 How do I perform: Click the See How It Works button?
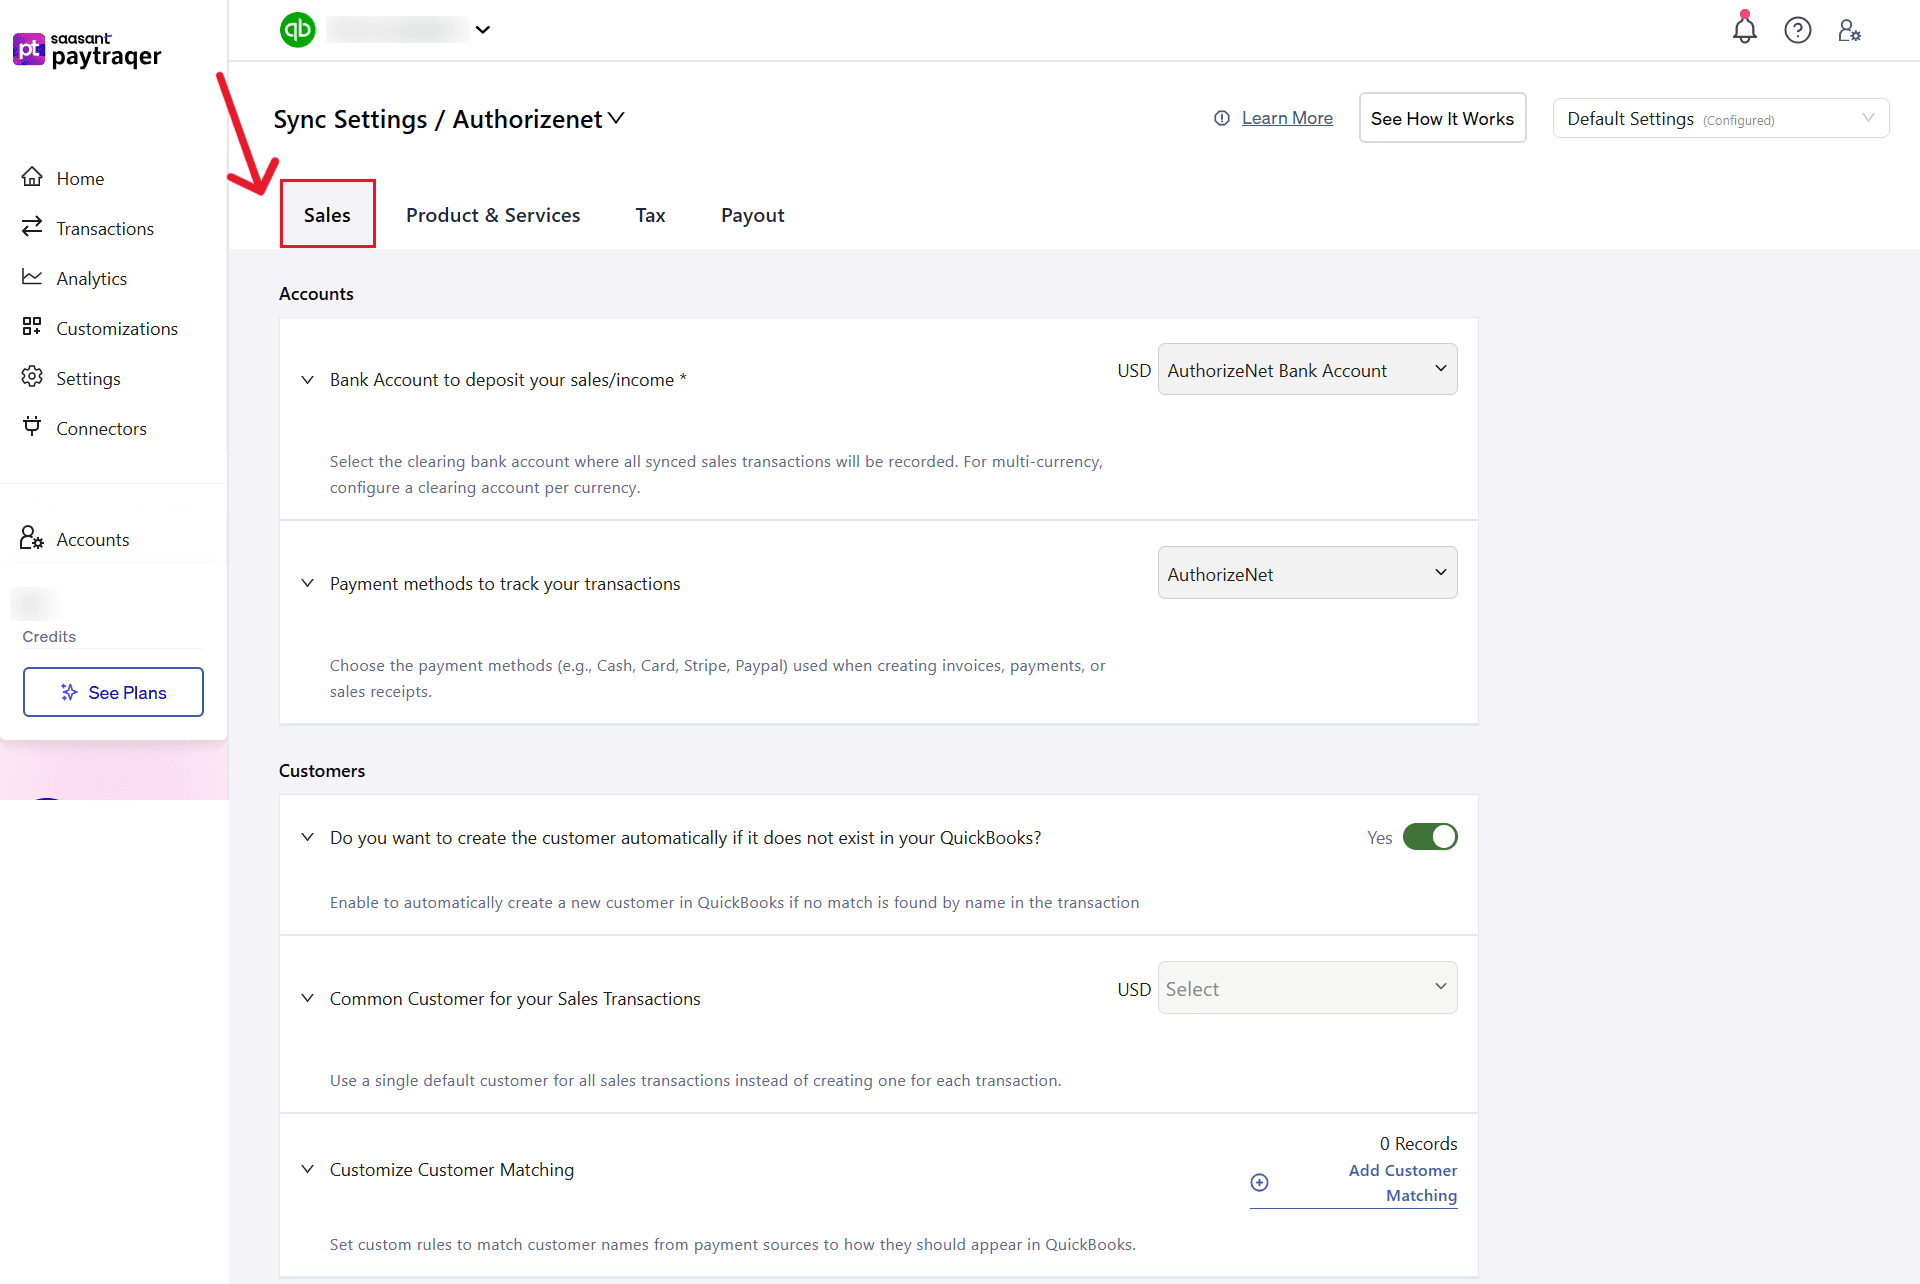pyautogui.click(x=1442, y=118)
